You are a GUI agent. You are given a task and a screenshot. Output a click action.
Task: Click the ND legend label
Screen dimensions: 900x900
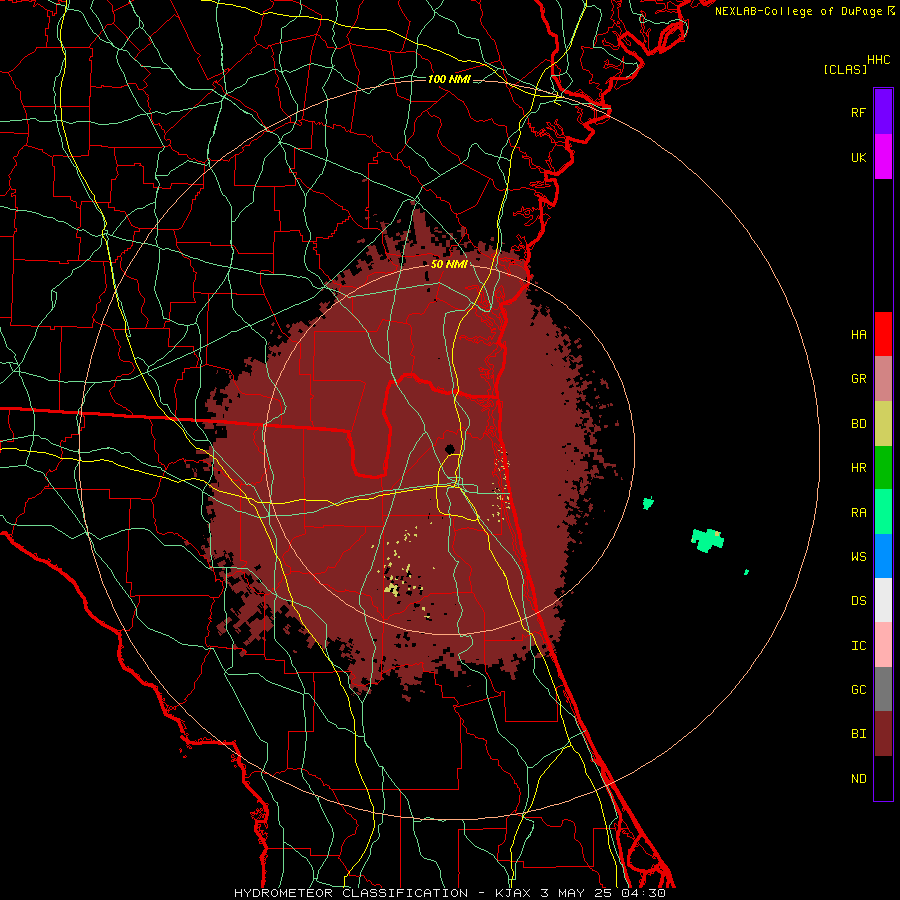click(x=858, y=779)
